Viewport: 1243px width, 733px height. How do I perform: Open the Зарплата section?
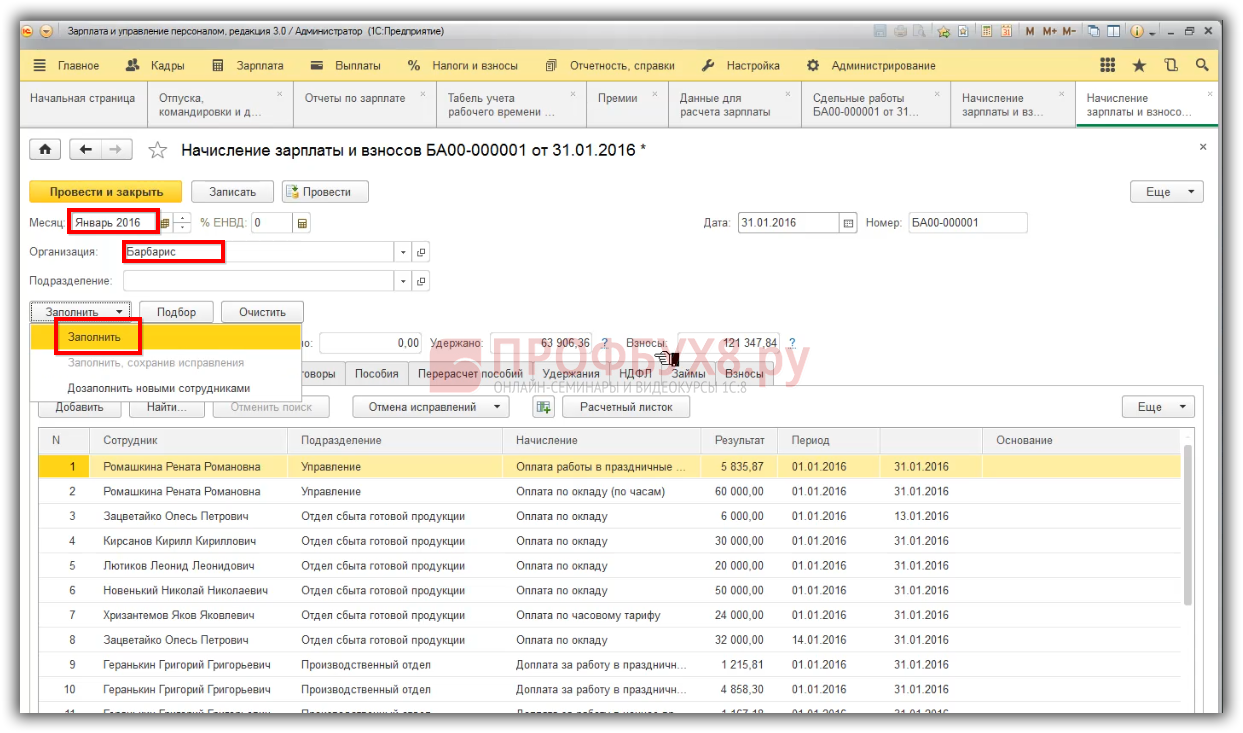pos(248,66)
